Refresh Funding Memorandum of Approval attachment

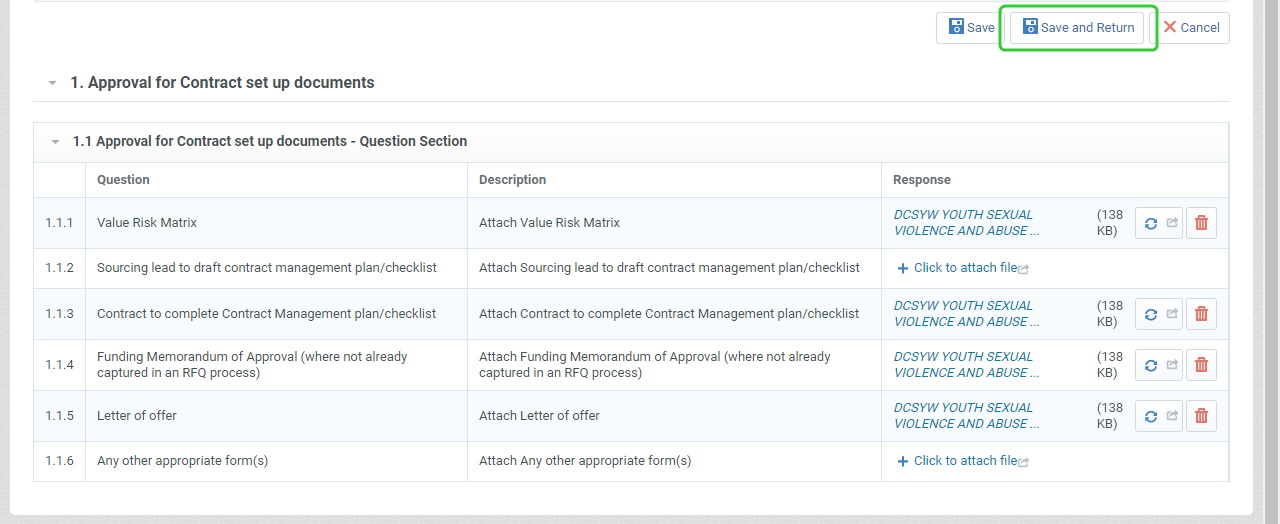coord(1150,365)
